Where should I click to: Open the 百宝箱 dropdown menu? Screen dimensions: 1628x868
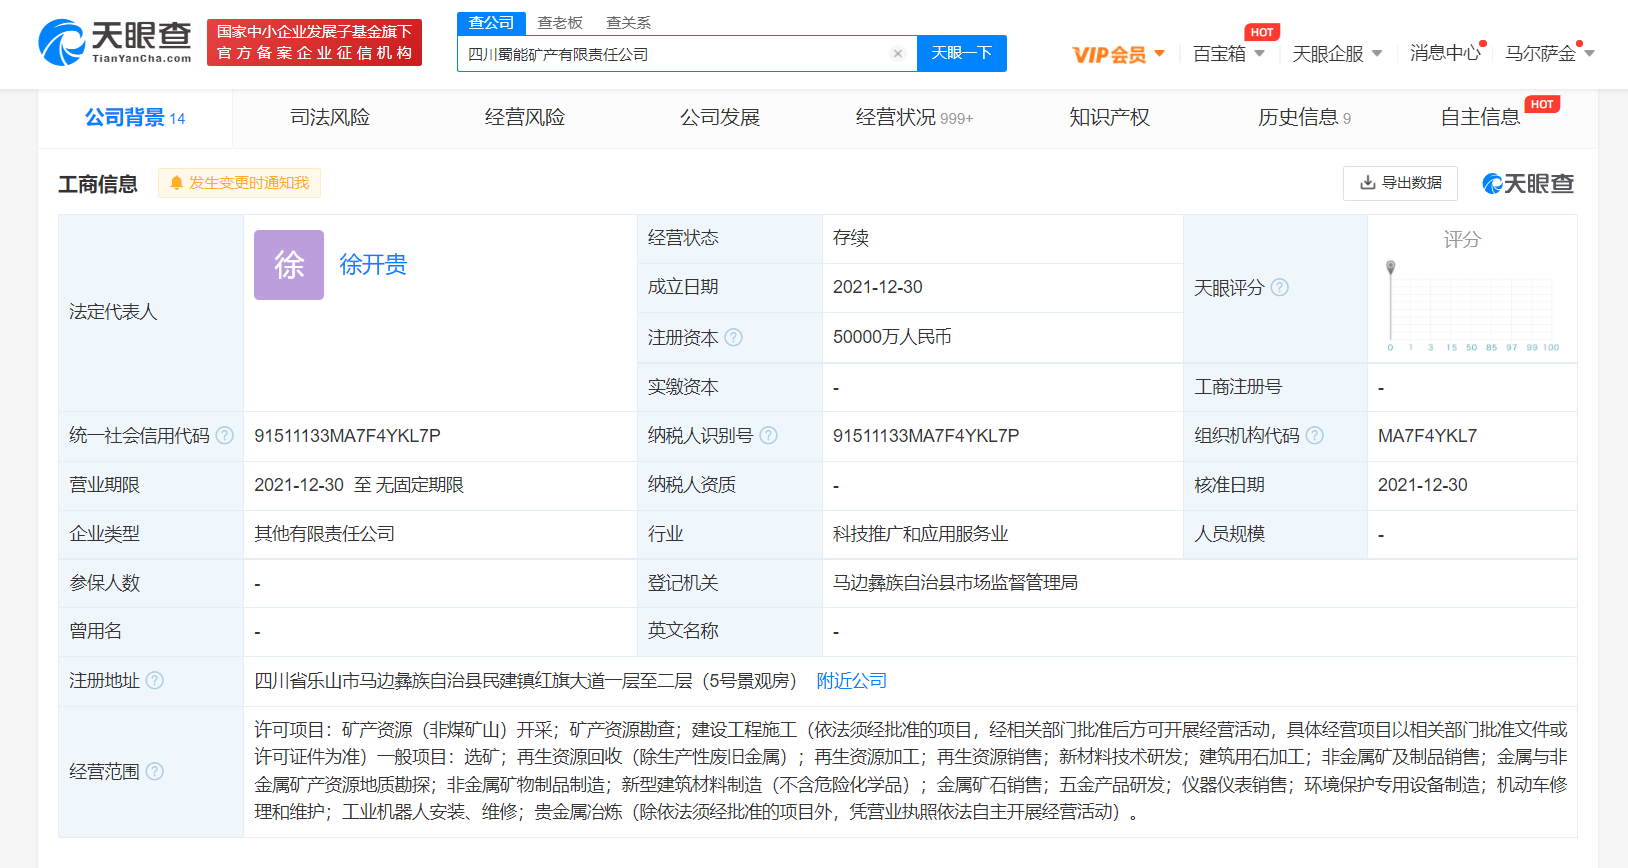click(1229, 54)
